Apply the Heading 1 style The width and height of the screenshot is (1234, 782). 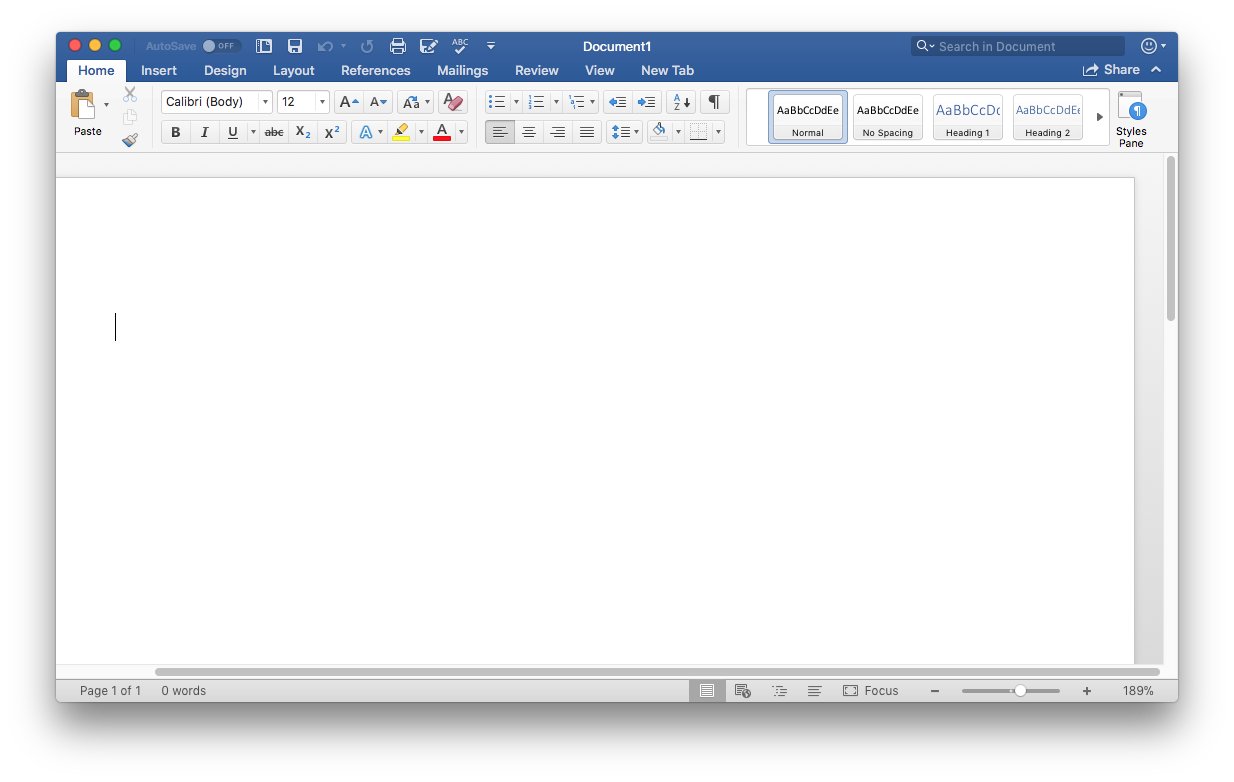click(967, 116)
